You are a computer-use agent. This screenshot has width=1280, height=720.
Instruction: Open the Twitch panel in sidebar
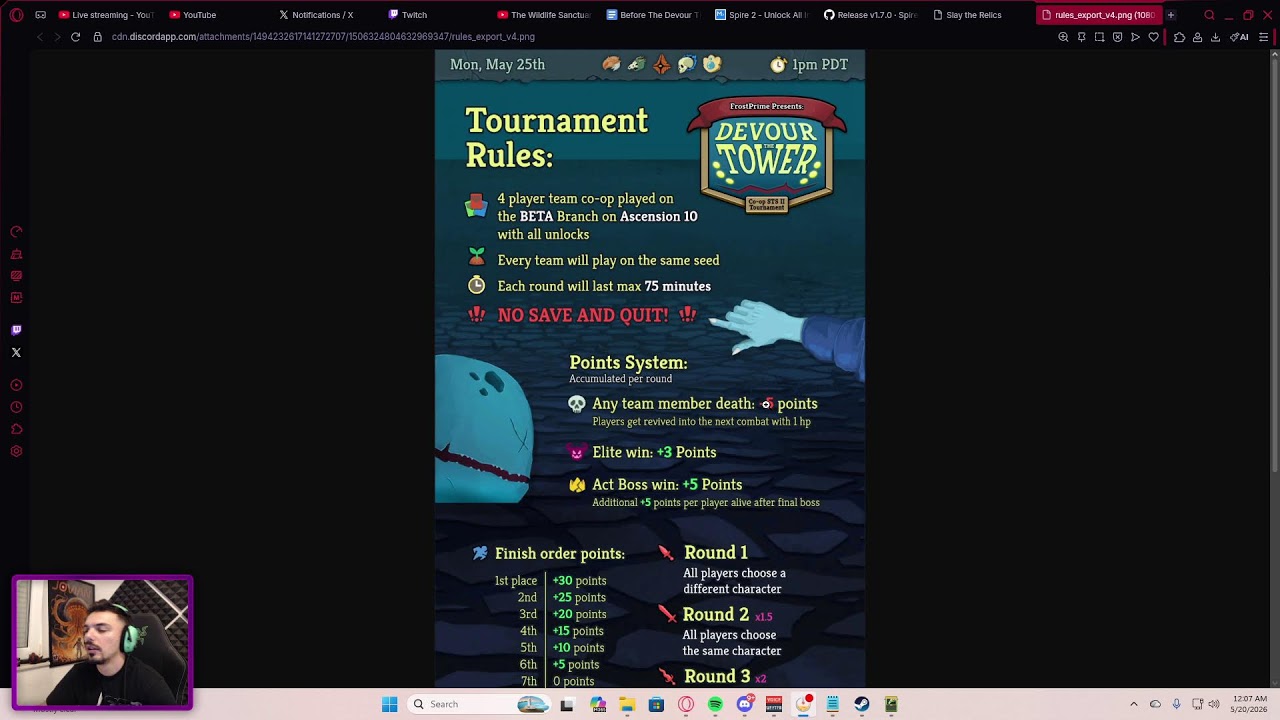point(16,330)
